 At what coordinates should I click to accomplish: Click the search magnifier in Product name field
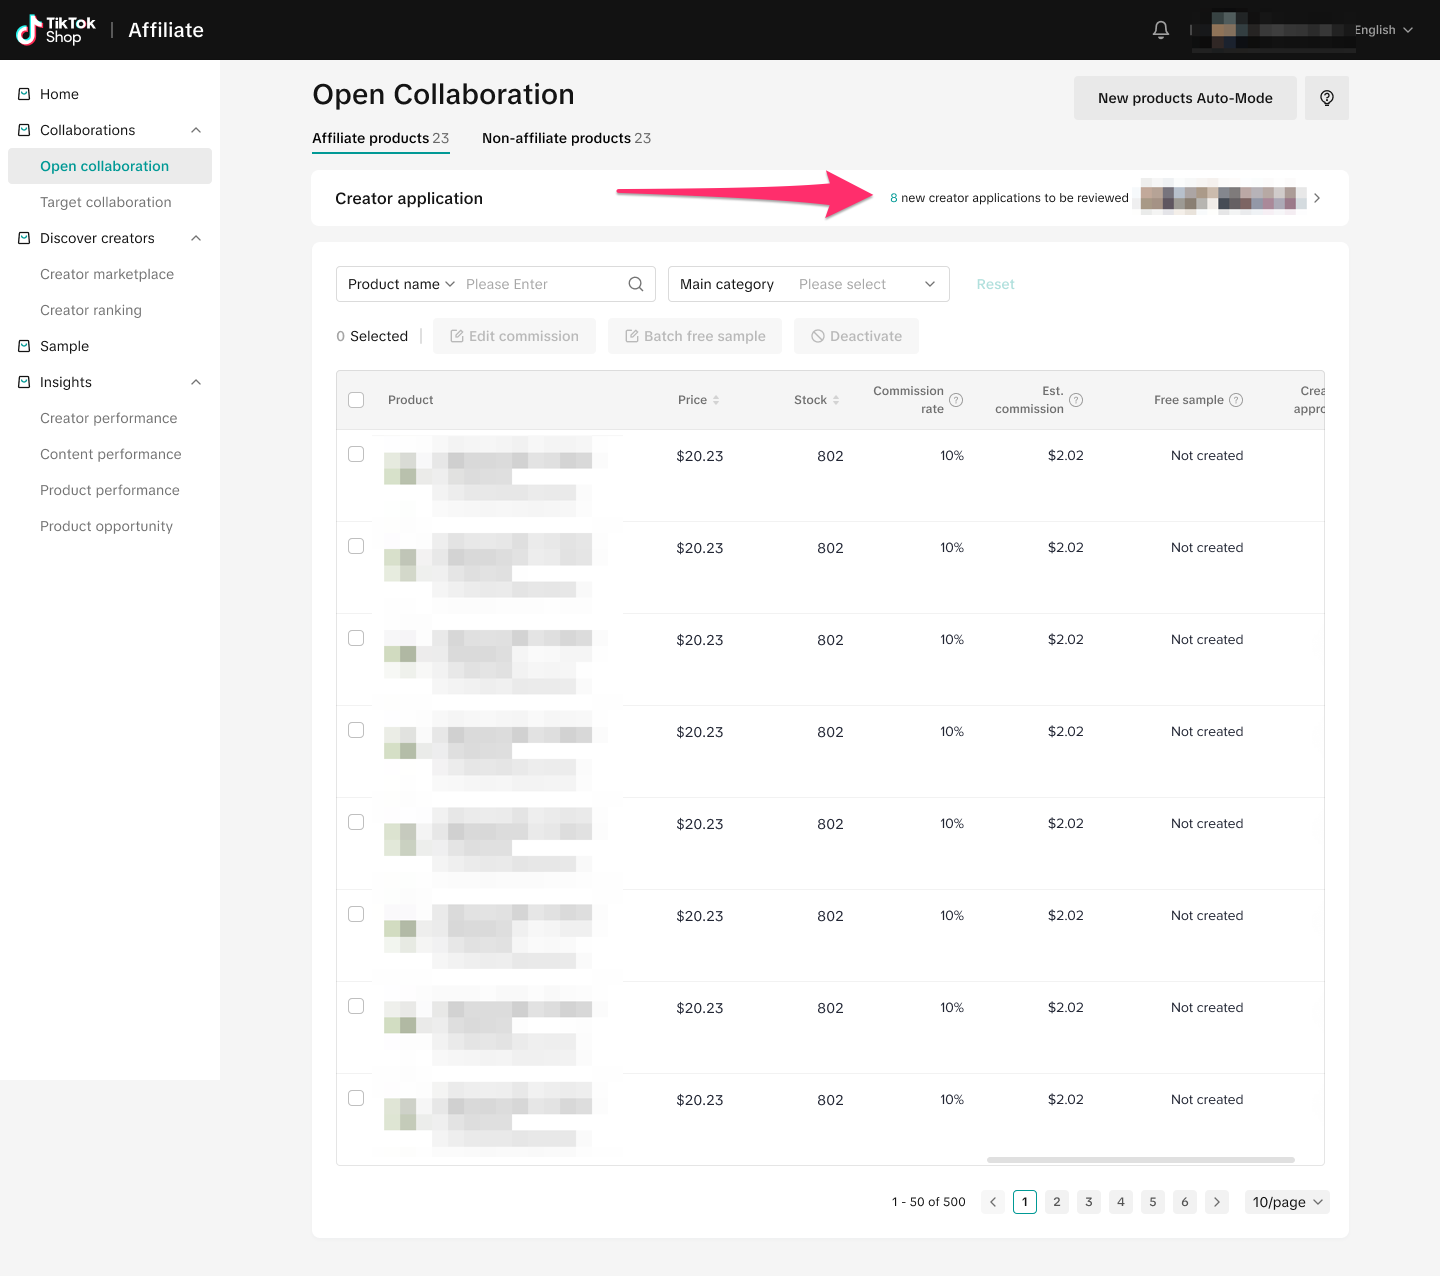635,284
